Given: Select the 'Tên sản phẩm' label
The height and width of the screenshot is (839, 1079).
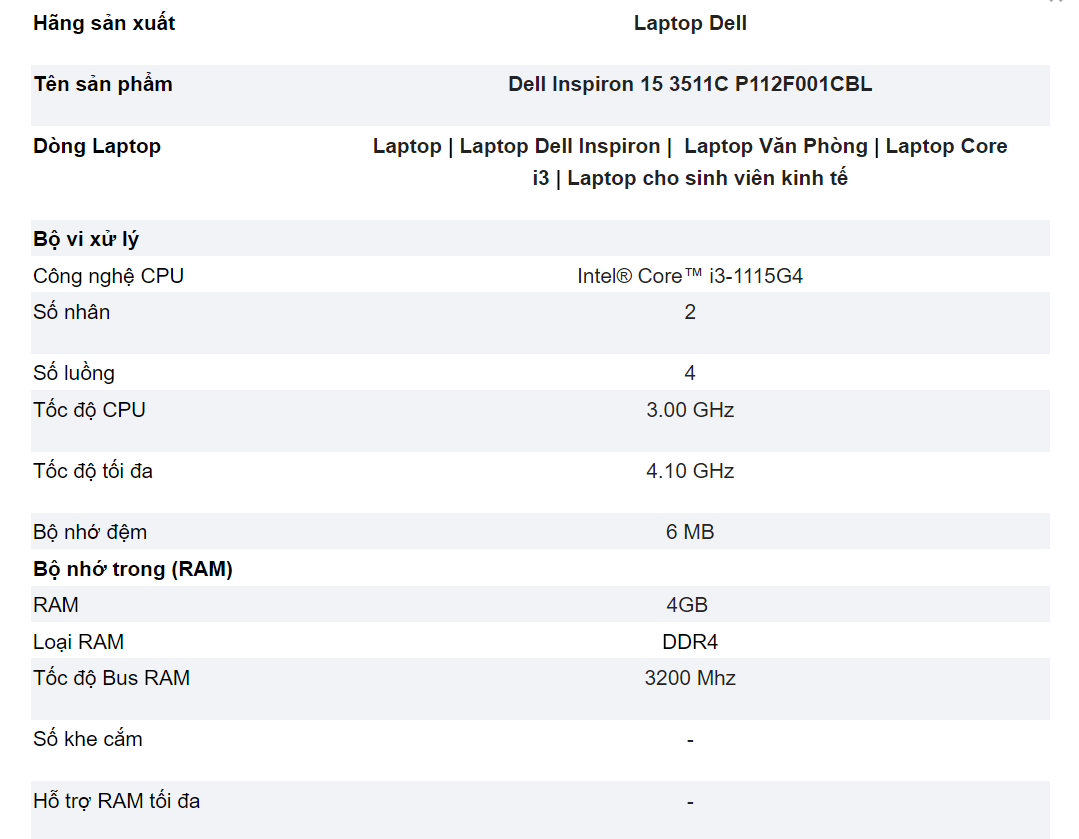Looking at the screenshot, I should click(103, 84).
